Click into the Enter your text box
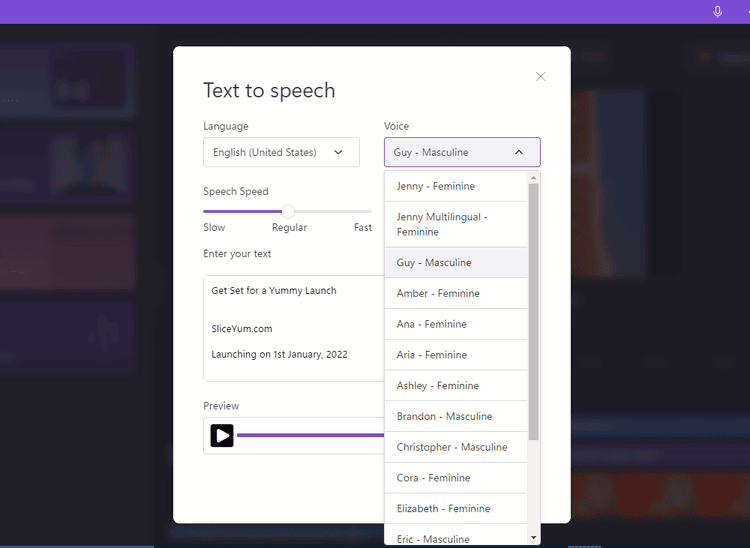This screenshot has width=750, height=548. tap(294, 328)
